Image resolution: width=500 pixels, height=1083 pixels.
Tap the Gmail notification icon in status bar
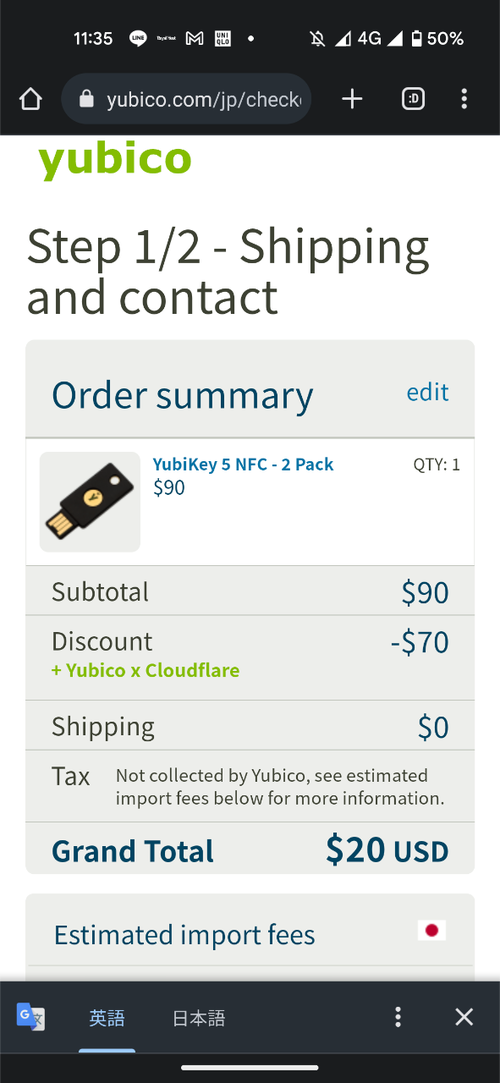[x=194, y=39]
